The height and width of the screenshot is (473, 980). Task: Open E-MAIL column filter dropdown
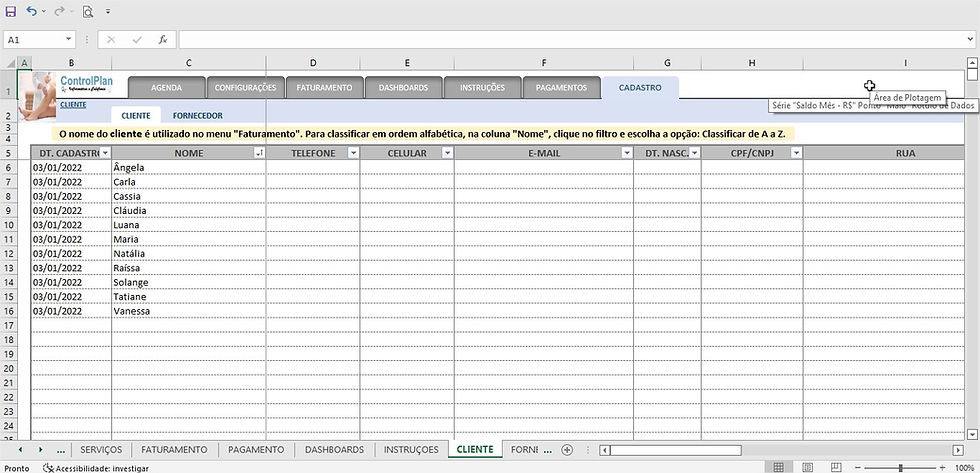[627, 153]
